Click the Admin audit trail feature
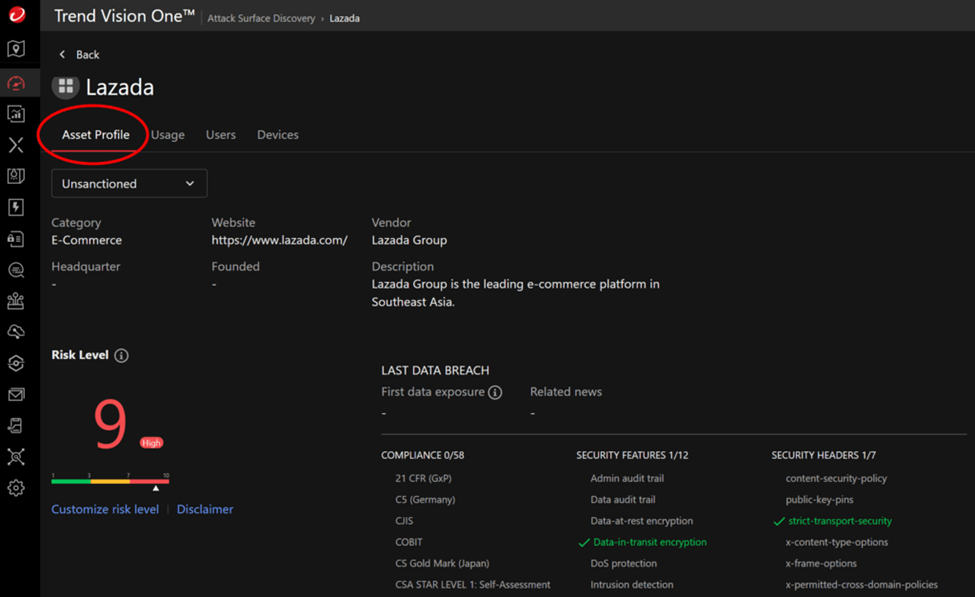The image size is (975, 597). (x=627, y=479)
